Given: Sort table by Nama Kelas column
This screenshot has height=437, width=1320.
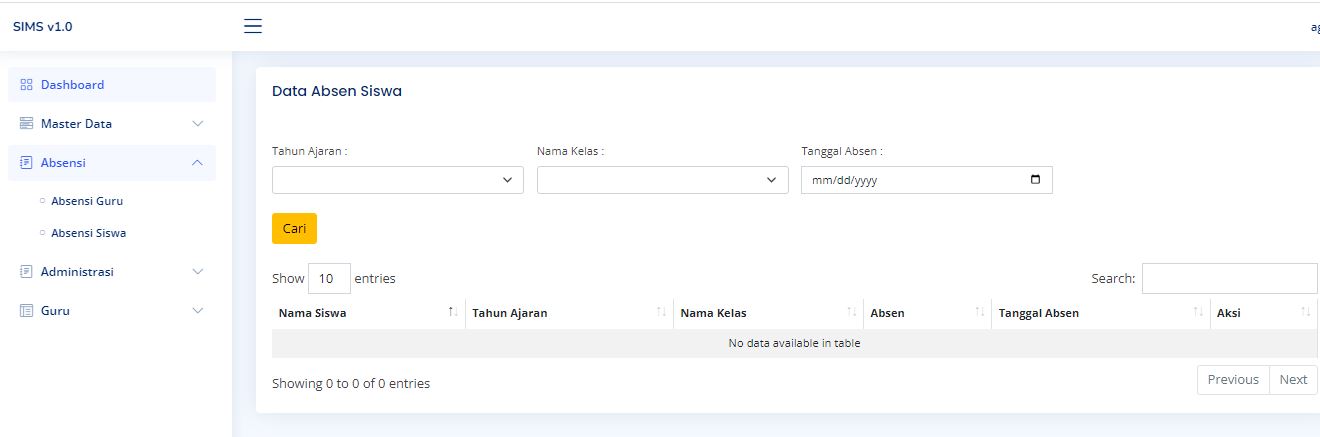Looking at the screenshot, I should [763, 313].
